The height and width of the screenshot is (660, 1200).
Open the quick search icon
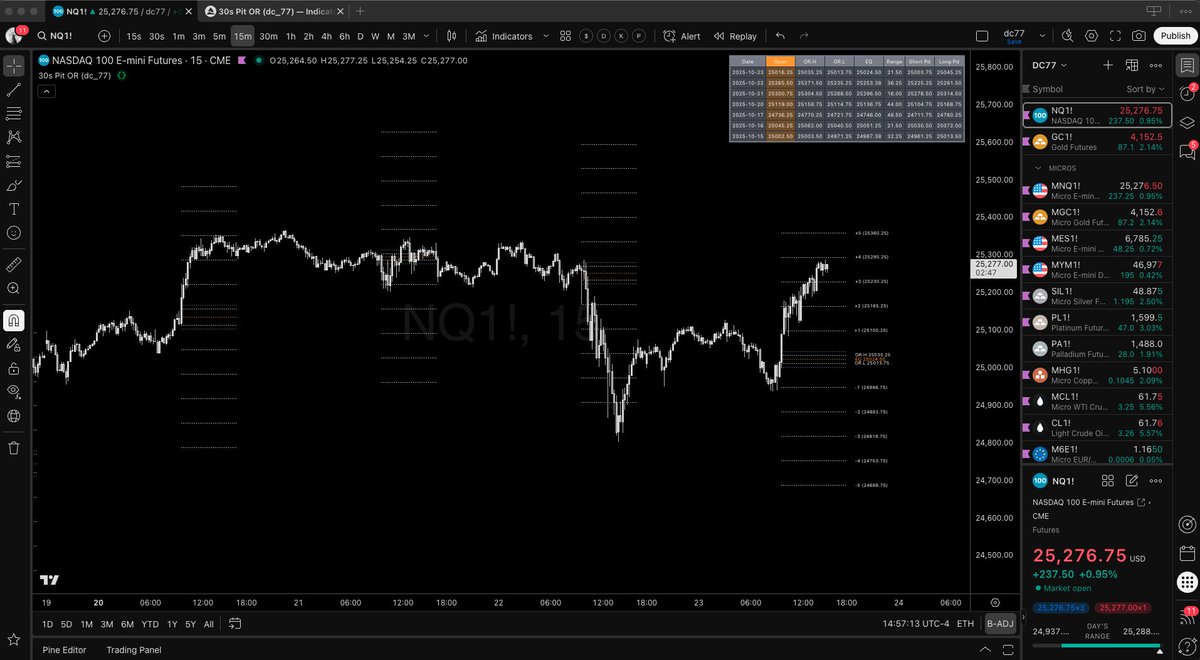(x=1065, y=36)
